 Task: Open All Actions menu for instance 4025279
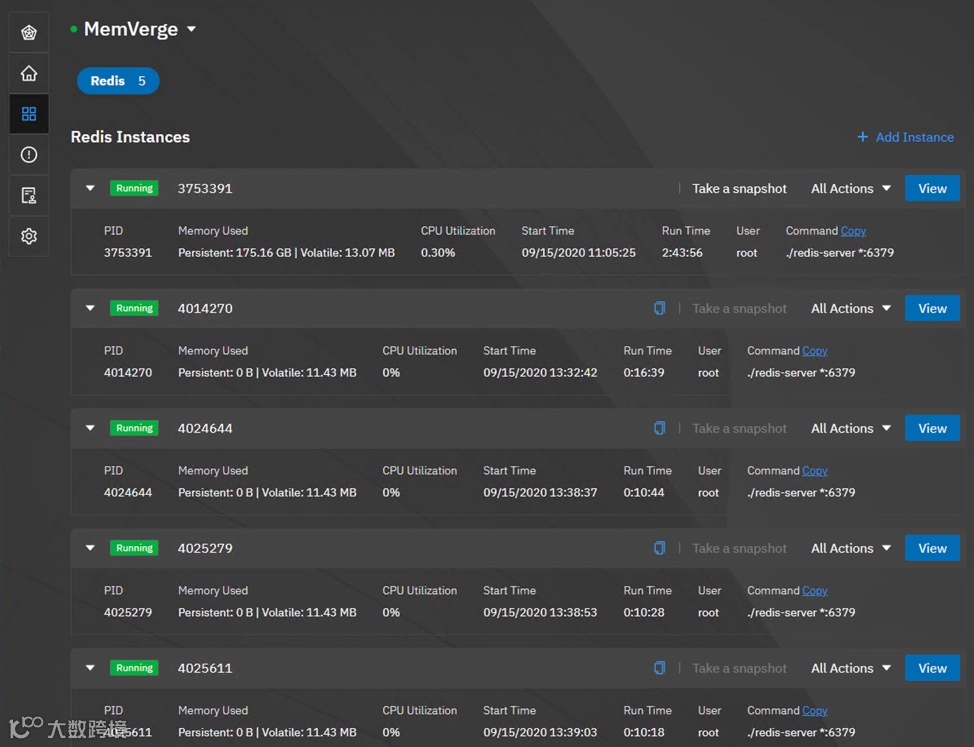tap(851, 548)
